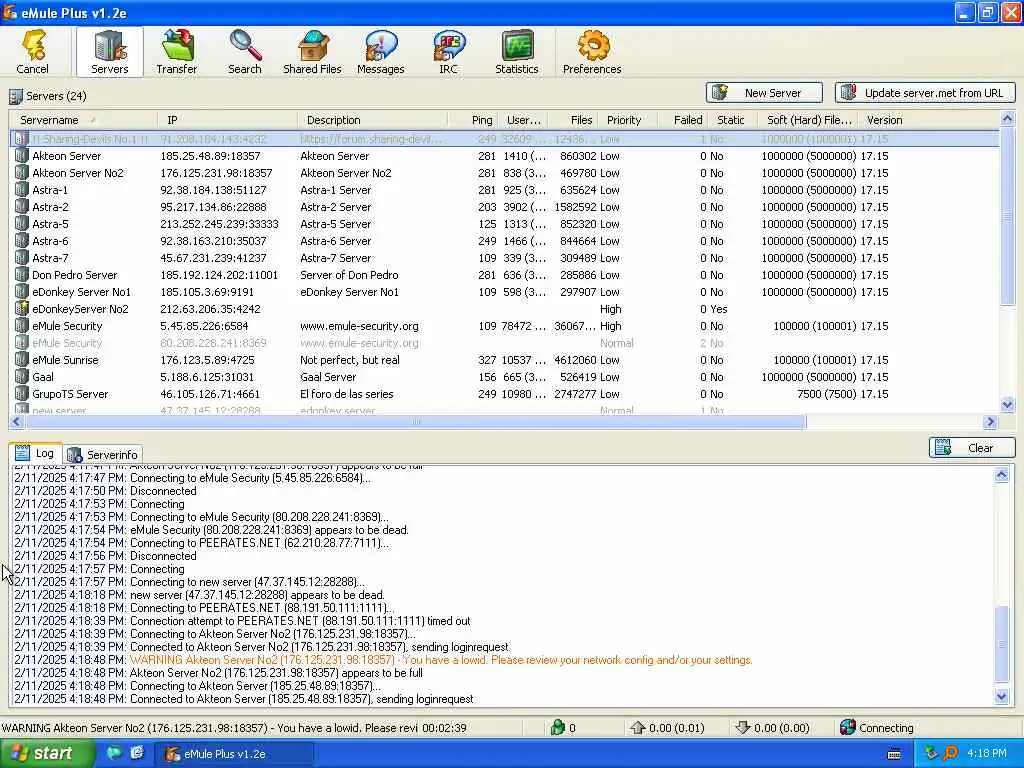1024x768 pixels.
Task: Click the Don Pedro Server icon
Action: point(22,275)
